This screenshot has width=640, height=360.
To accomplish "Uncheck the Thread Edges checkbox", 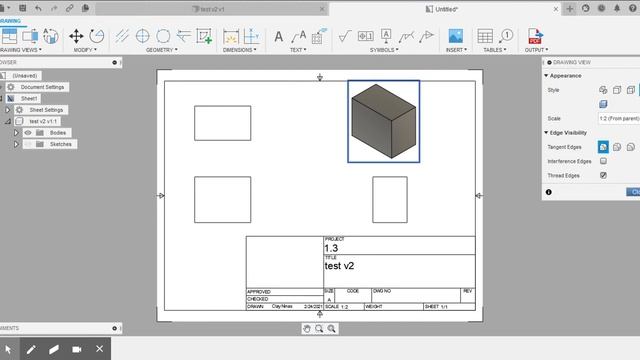I will tap(603, 175).
